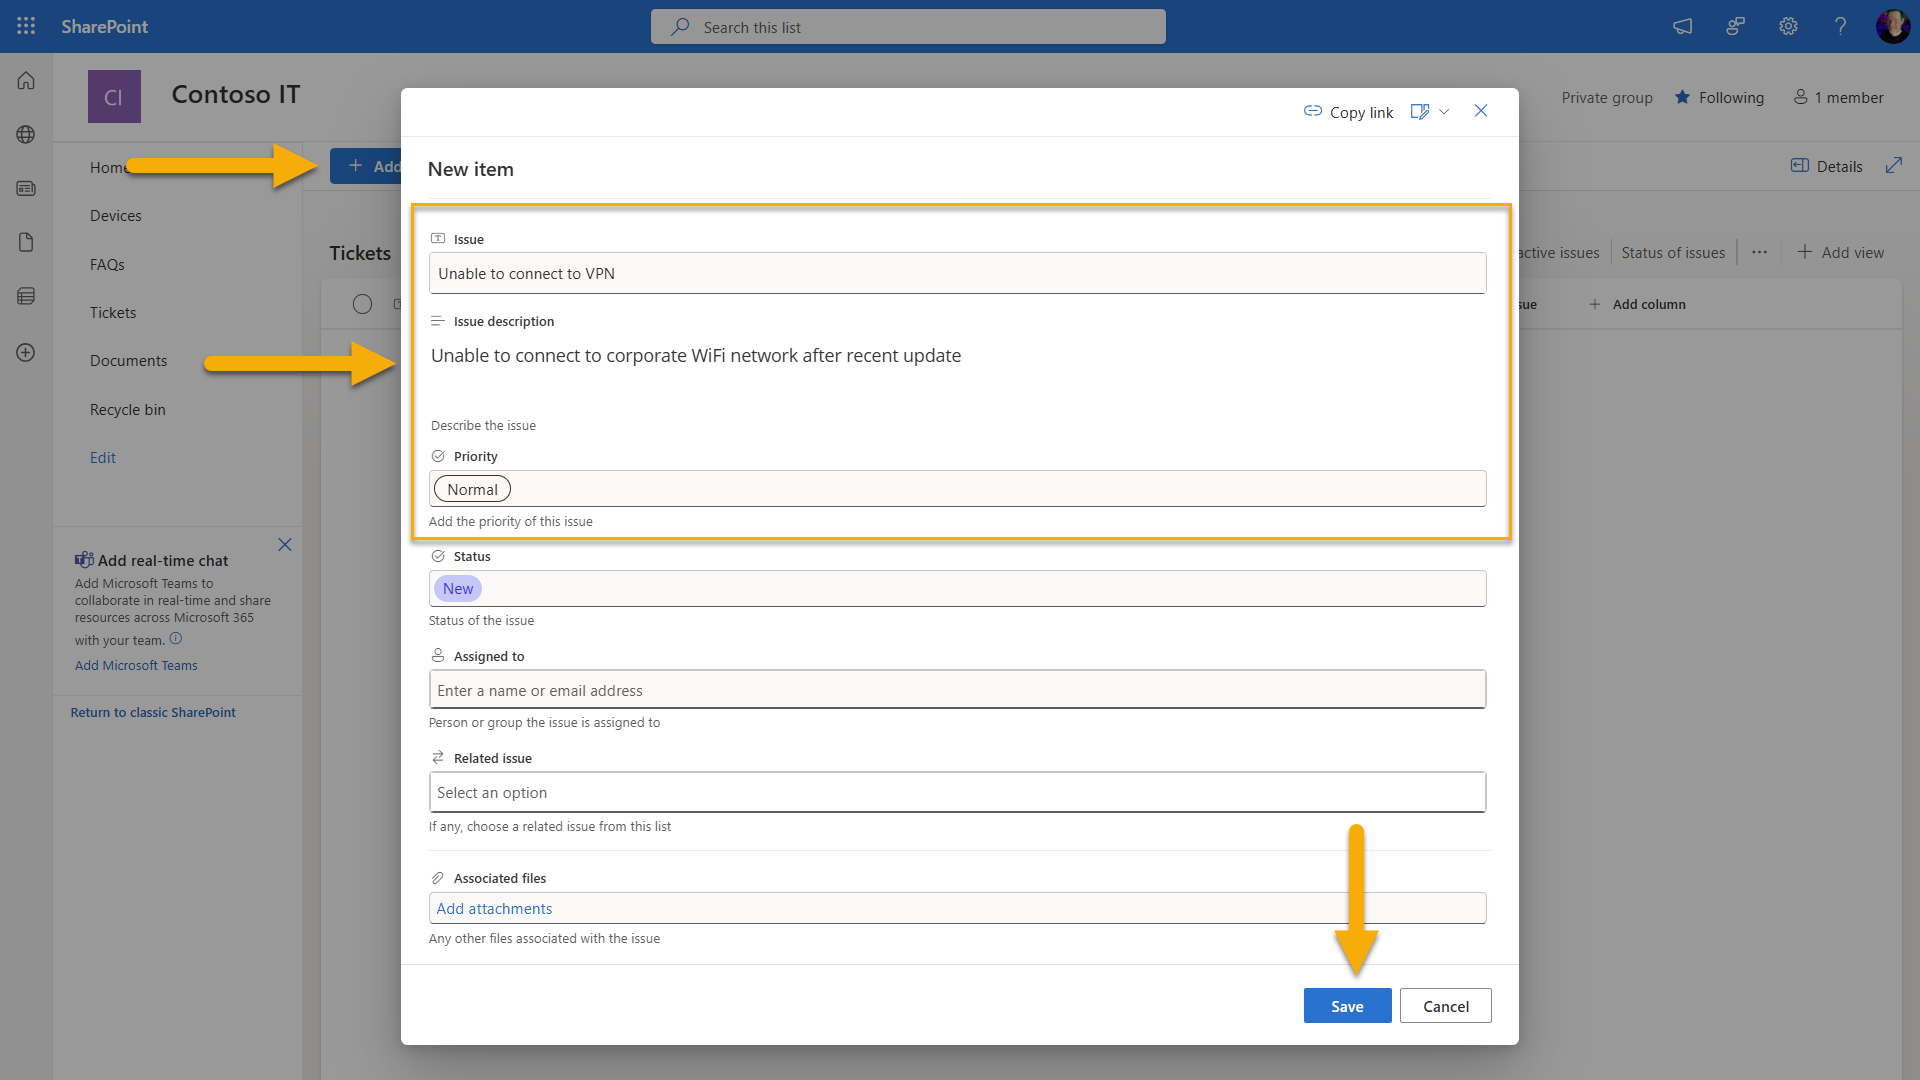Click the announcements megaphone icon
This screenshot has width=1920, height=1080.
pos(1682,26)
